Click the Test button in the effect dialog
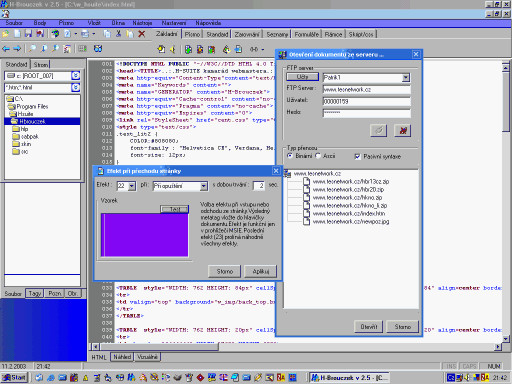512x384 pixels. pyautogui.click(x=175, y=209)
